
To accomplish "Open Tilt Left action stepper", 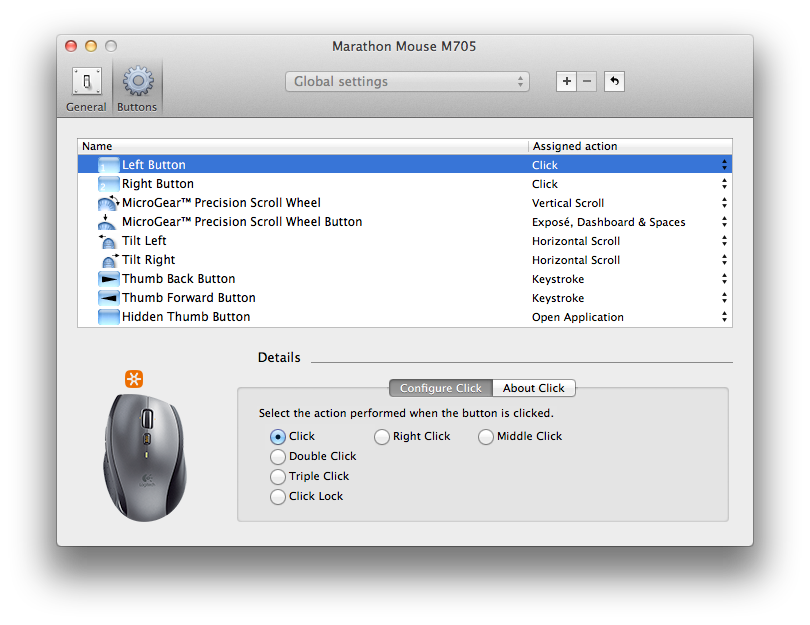I will click(x=724, y=241).
